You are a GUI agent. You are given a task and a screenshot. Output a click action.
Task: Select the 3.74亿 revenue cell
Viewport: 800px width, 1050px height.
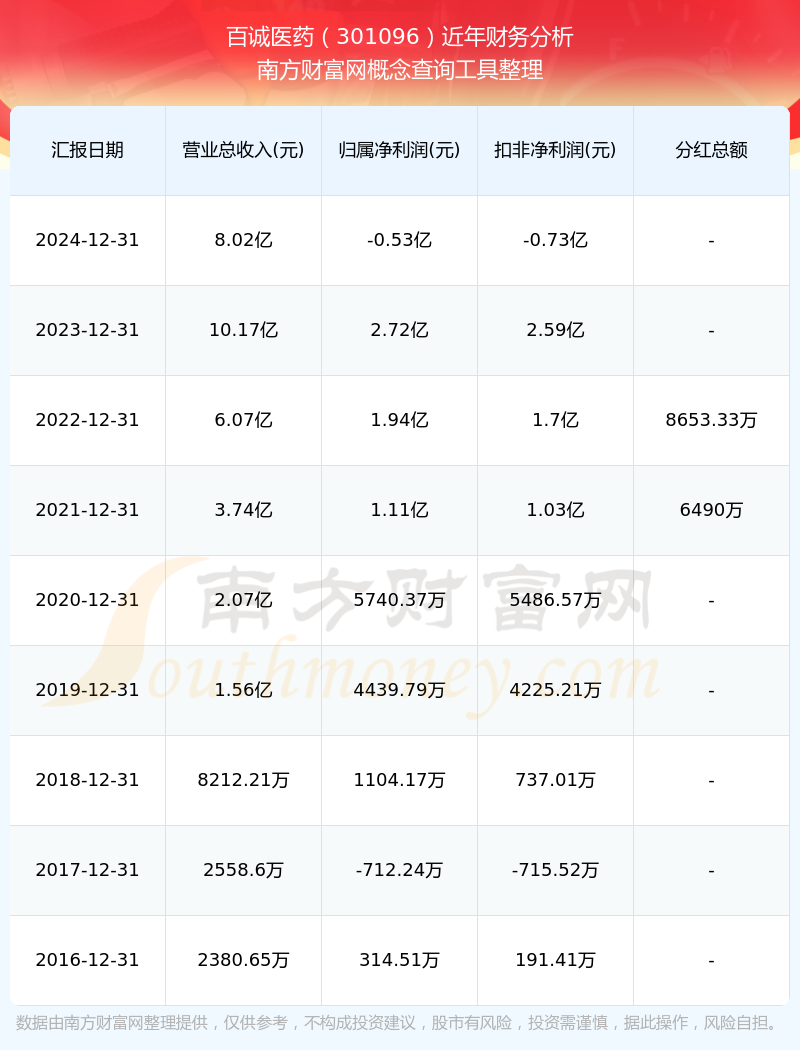click(x=244, y=510)
